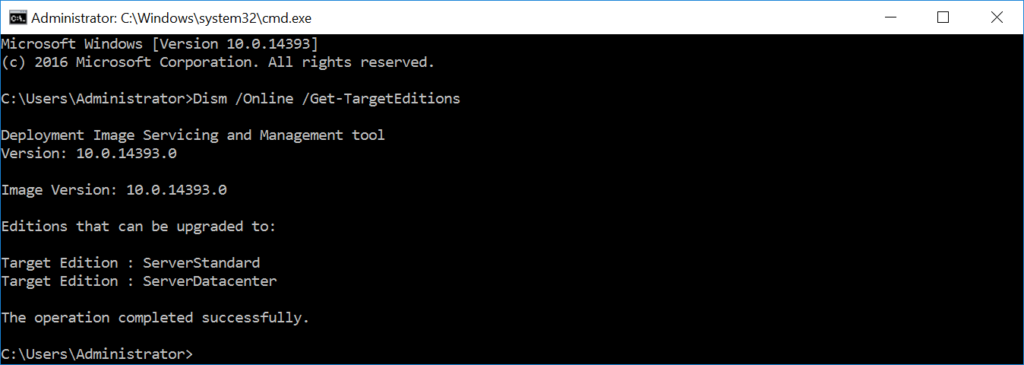Click the Editions that can be upgraded line
Viewport: 1024px width, 365px height.
pyautogui.click(x=139, y=227)
